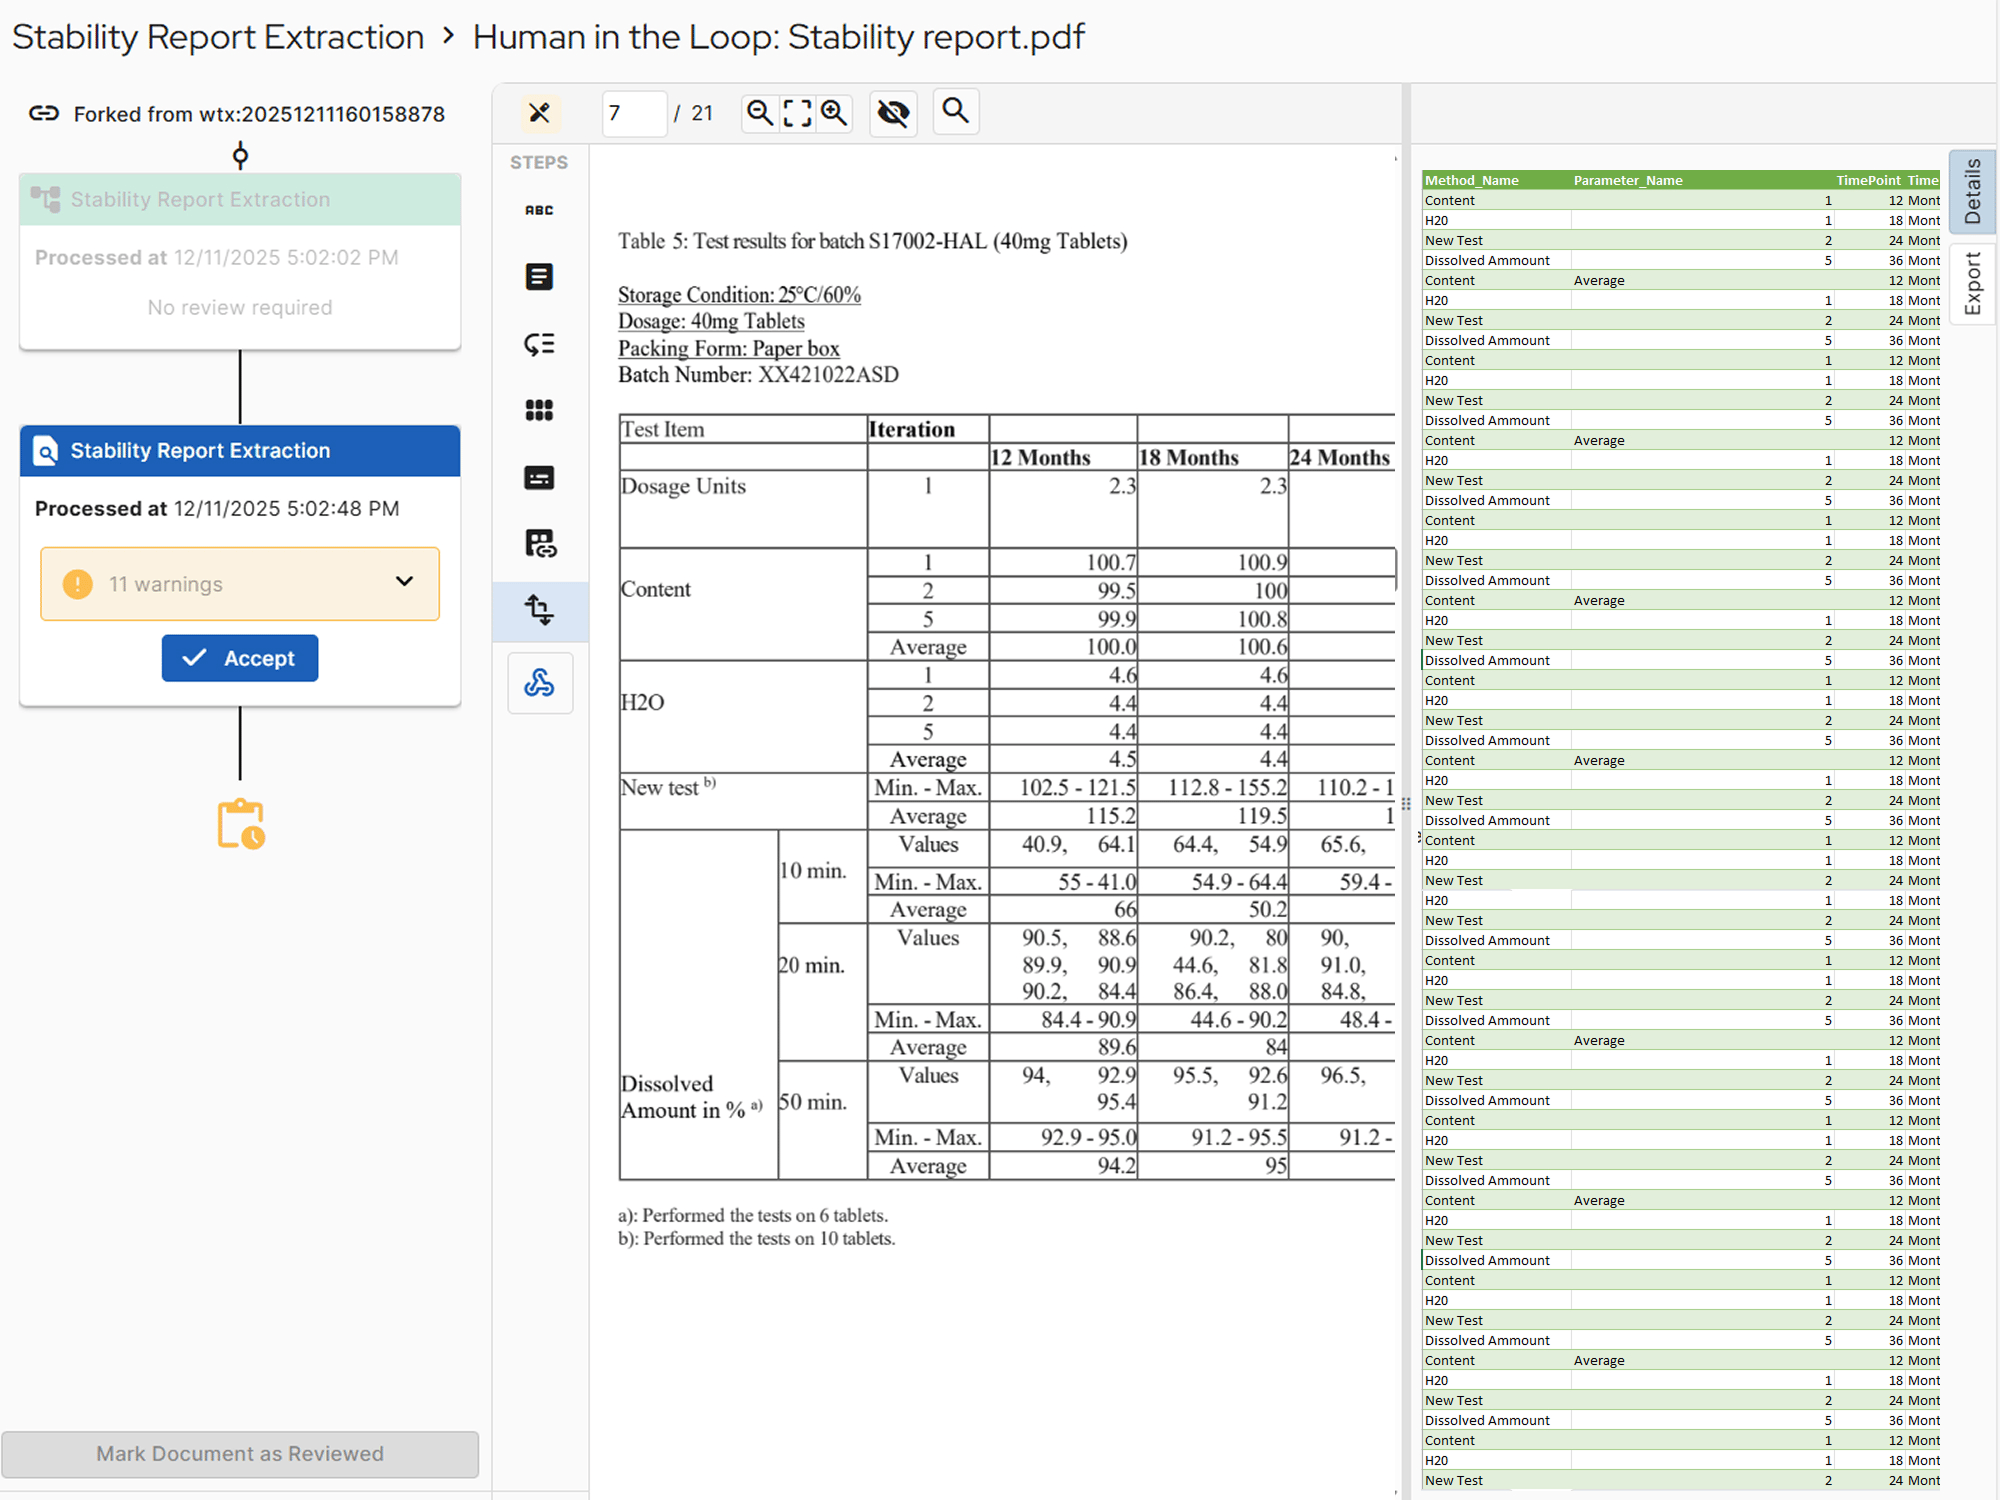Click the design tools (pencil-ruler) icon

[540, 113]
